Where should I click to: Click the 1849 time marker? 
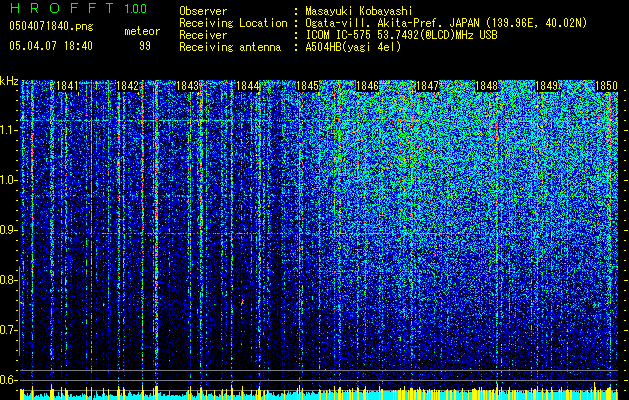point(547,87)
